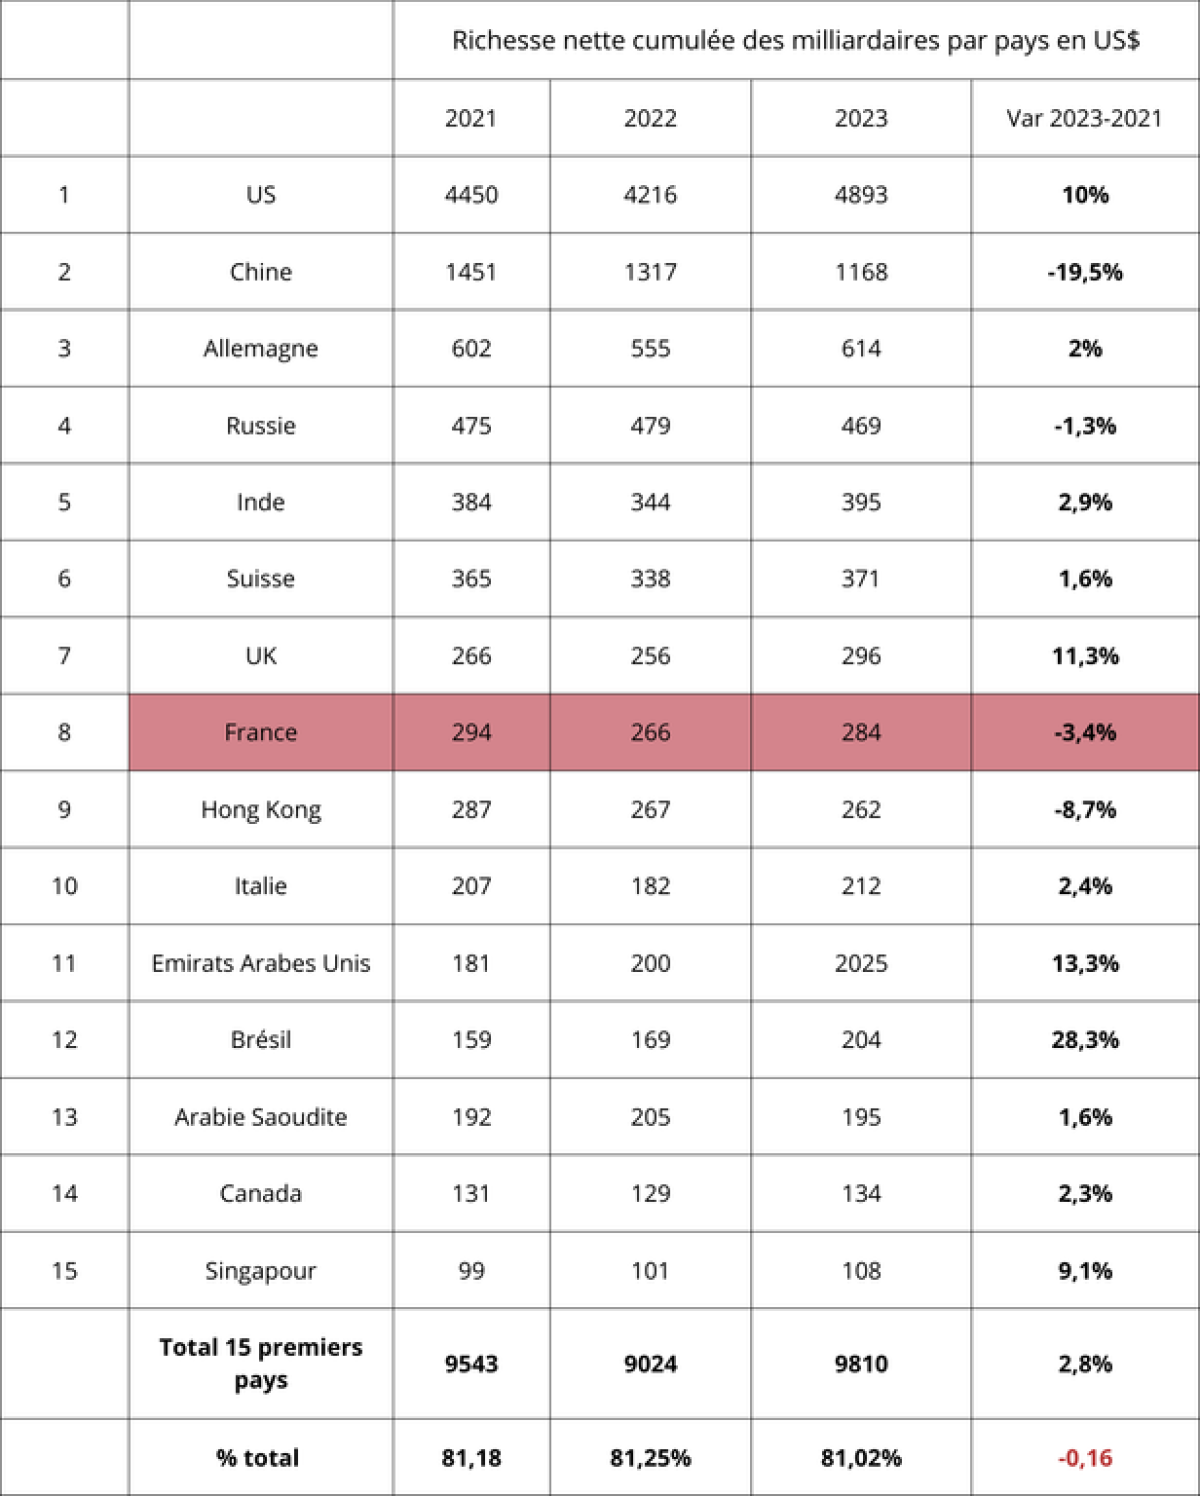Click the highlighted France cell
Image resolution: width=1200 pixels, height=1496 pixels.
pos(261,733)
